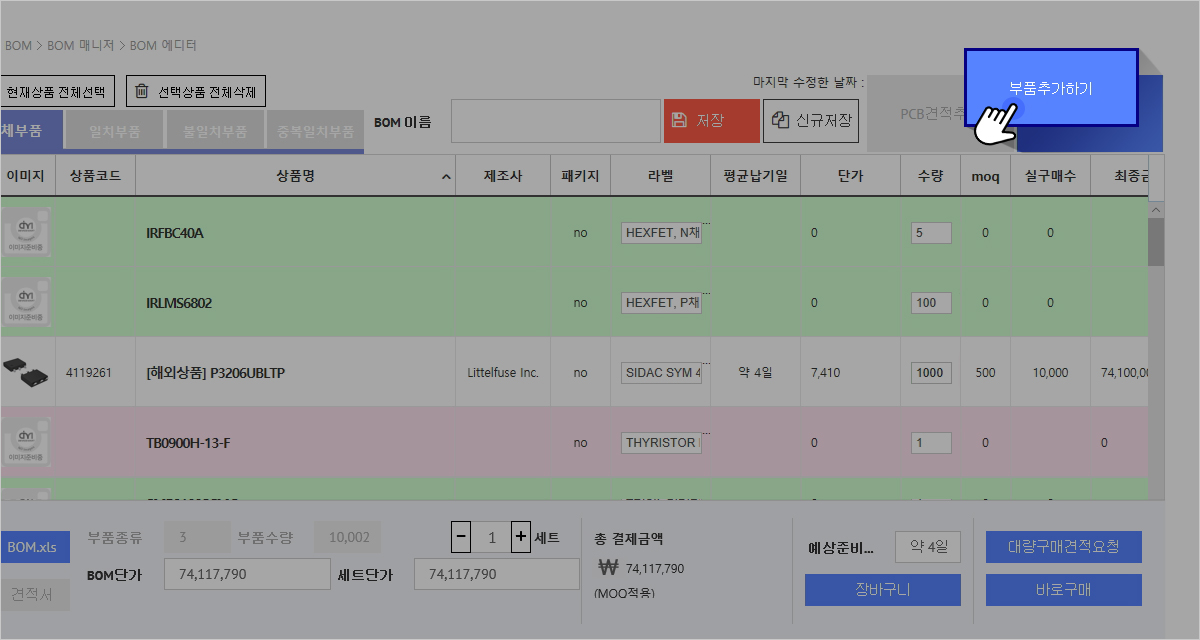Click the 부품추가하기 button

(1051, 88)
